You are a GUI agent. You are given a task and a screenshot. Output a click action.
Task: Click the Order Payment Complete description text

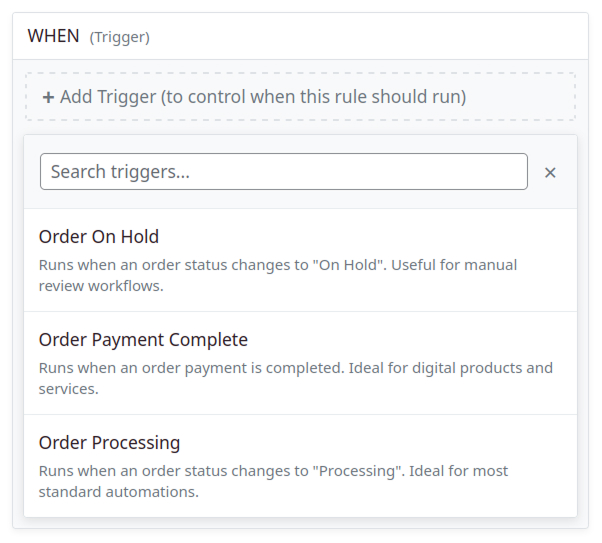[x=295, y=368]
